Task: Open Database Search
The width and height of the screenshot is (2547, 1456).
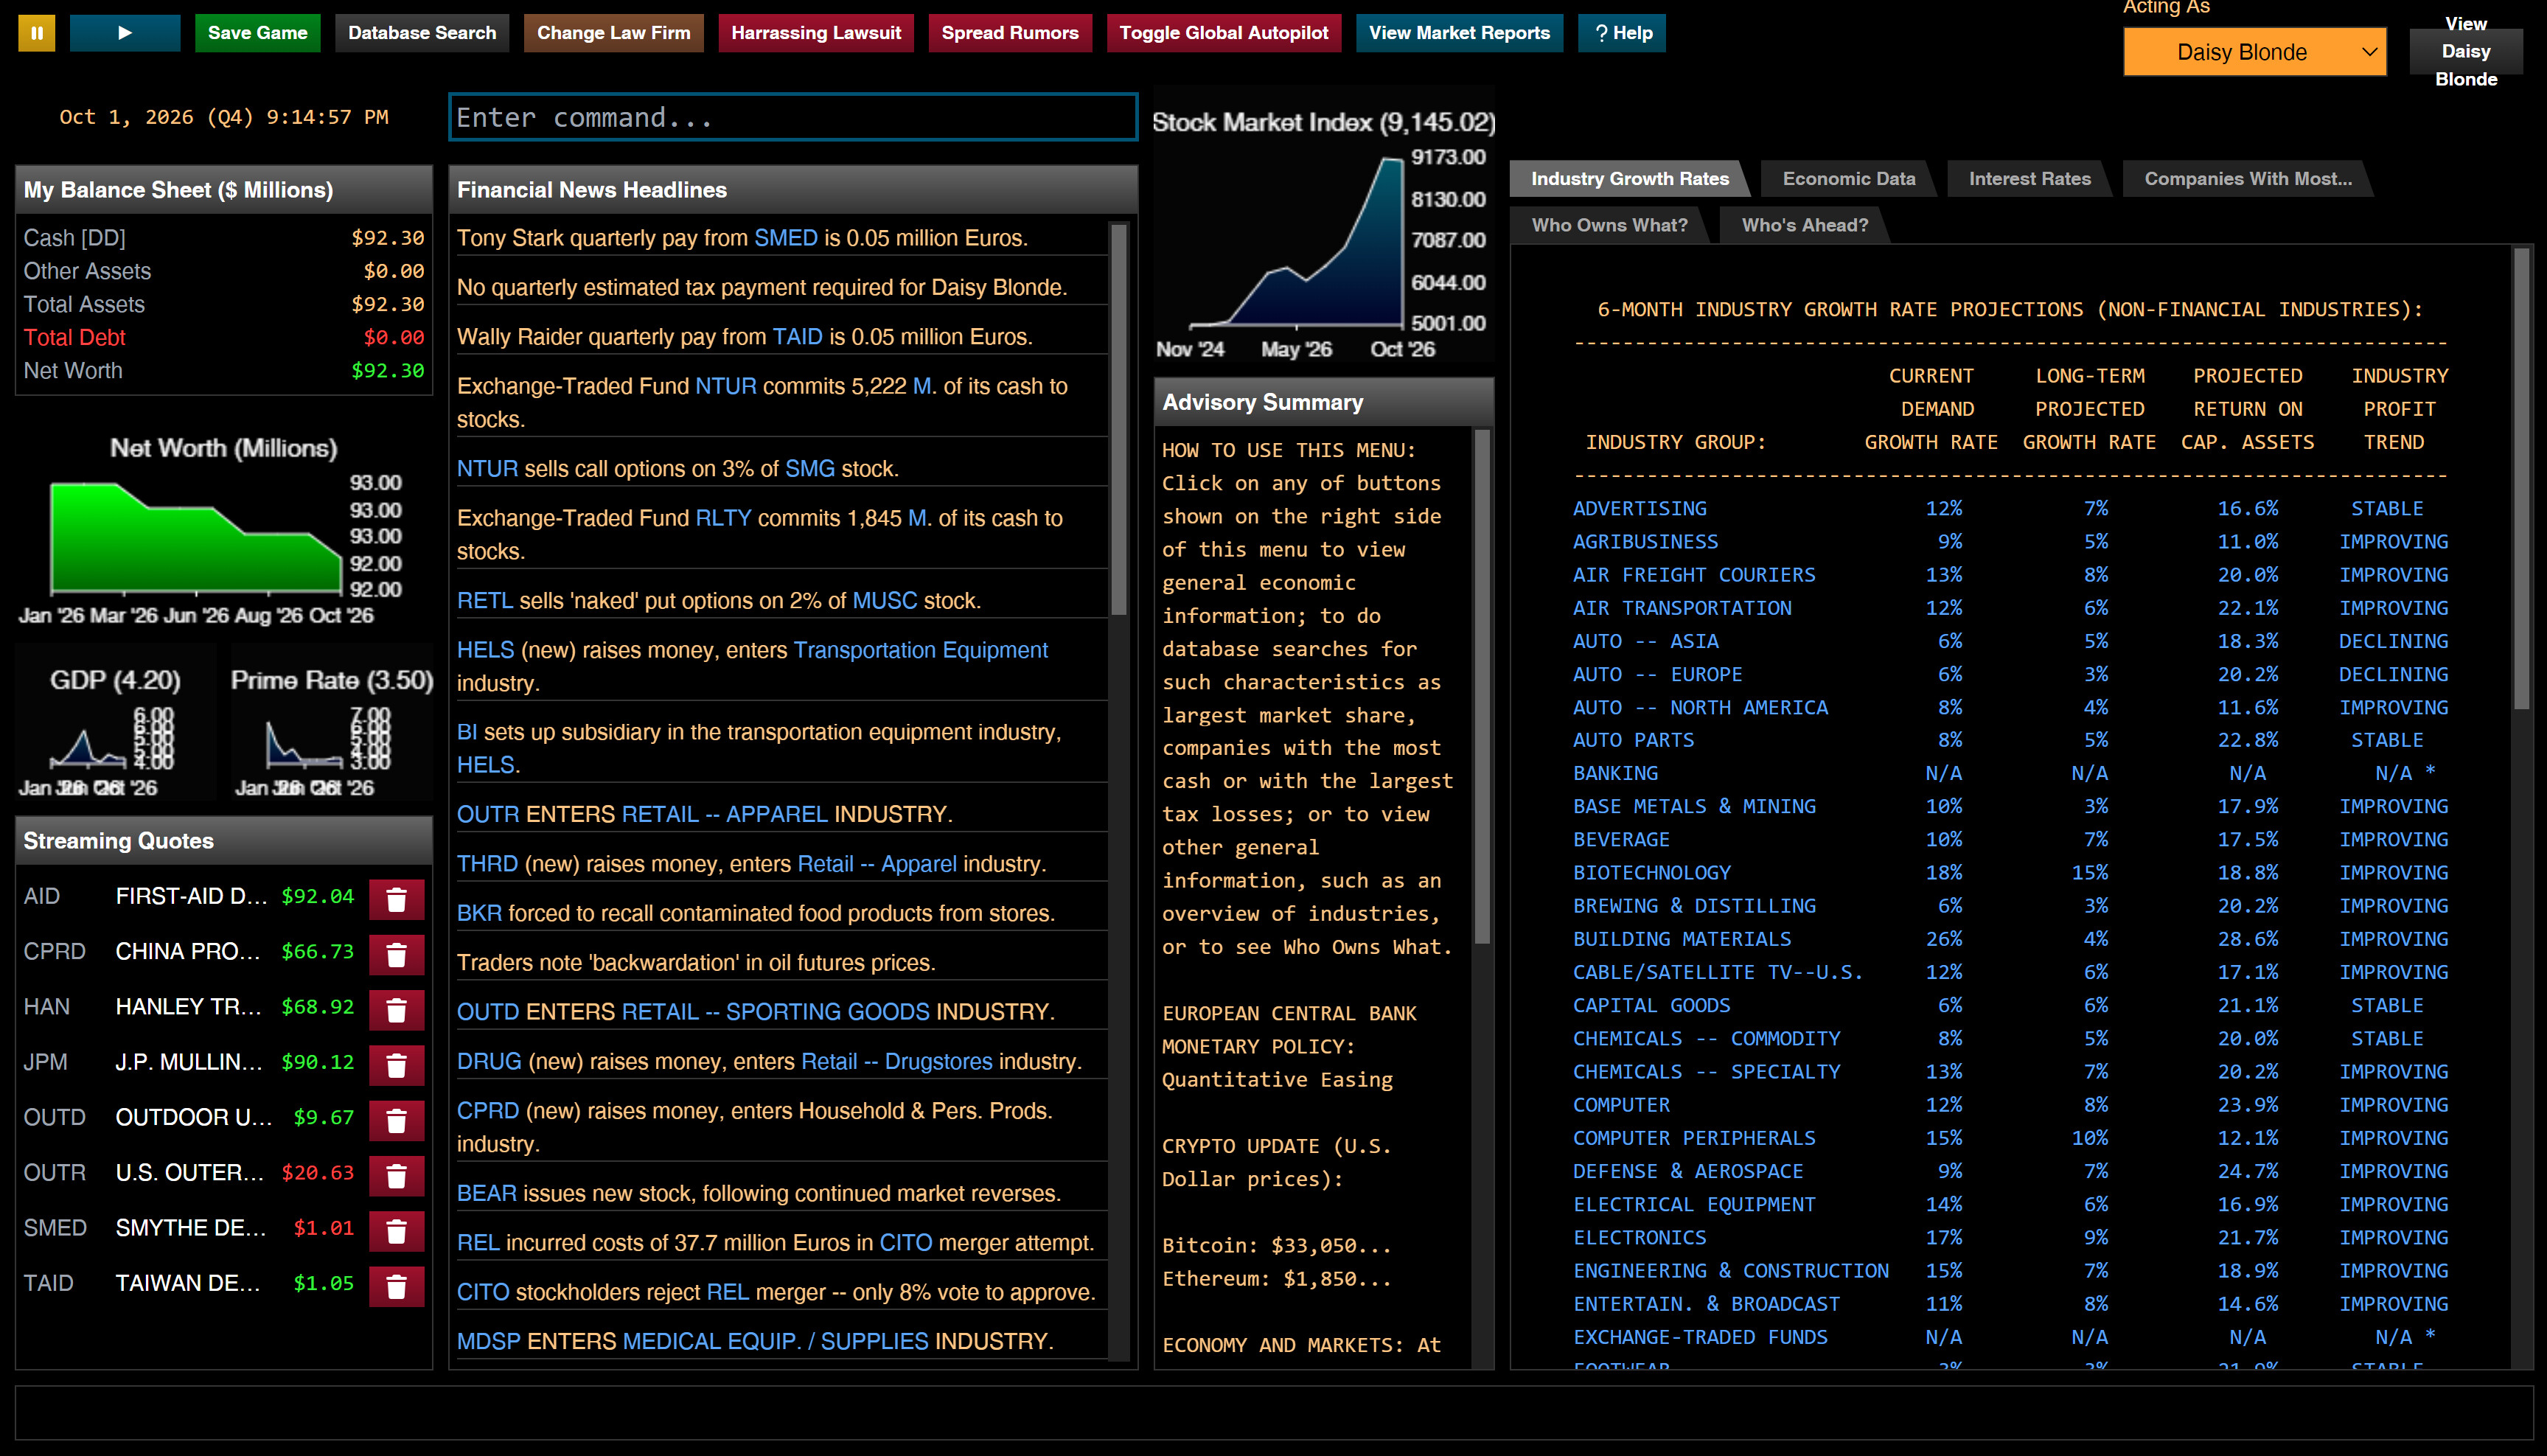Action: (421, 33)
